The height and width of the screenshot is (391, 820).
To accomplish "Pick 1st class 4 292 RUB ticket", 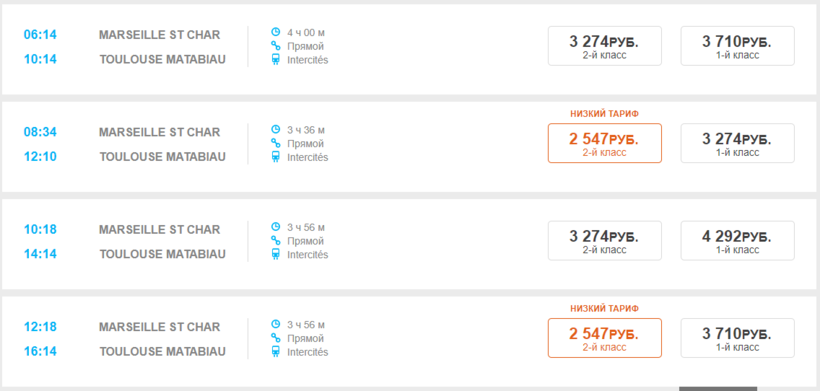I will point(737,240).
